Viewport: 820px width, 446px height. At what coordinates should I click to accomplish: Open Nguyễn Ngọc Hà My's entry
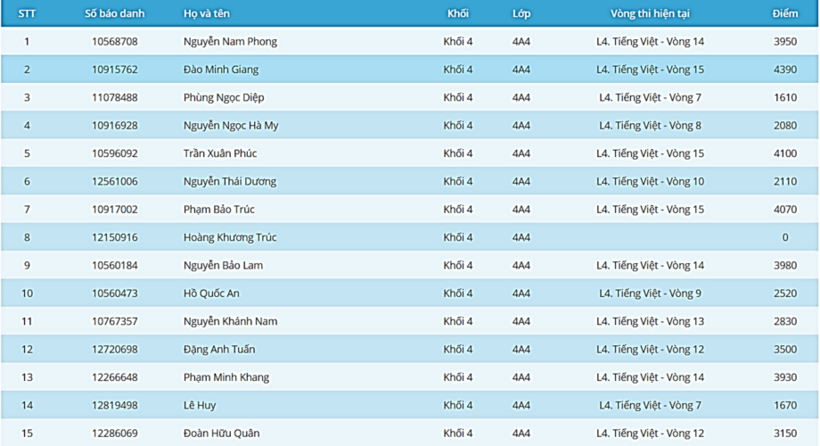click(231, 126)
